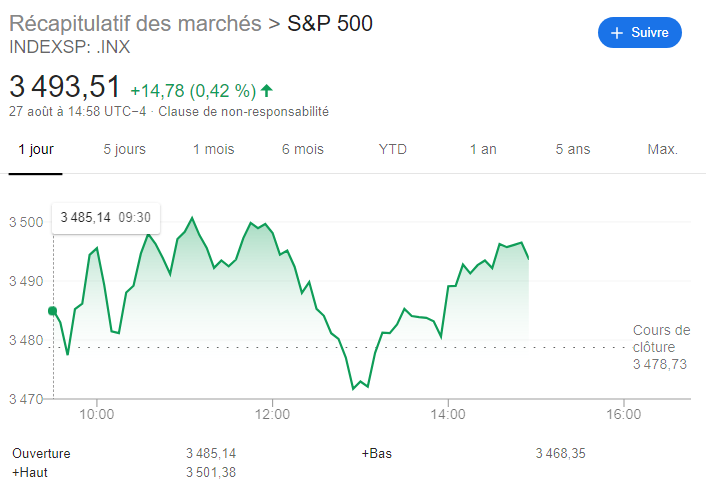Show the 1 an chart range
Viewport: 706px width, 504px height.
tap(483, 149)
